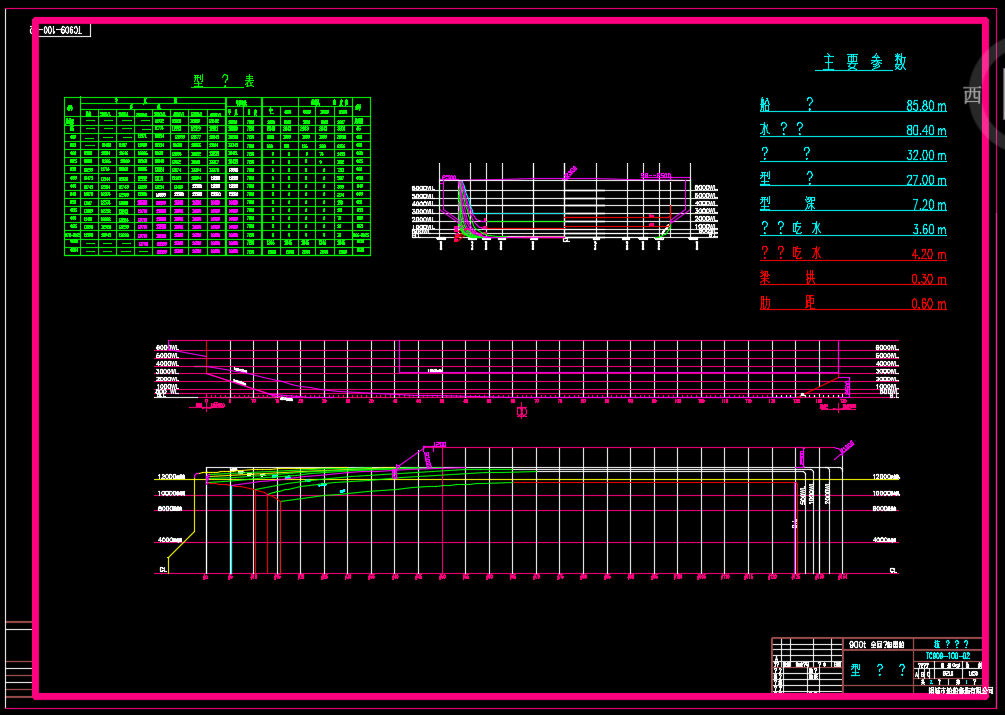The height and width of the screenshot is (715, 1005).
Task: Select the 80.40 m waterline length value
Action: coord(926,131)
